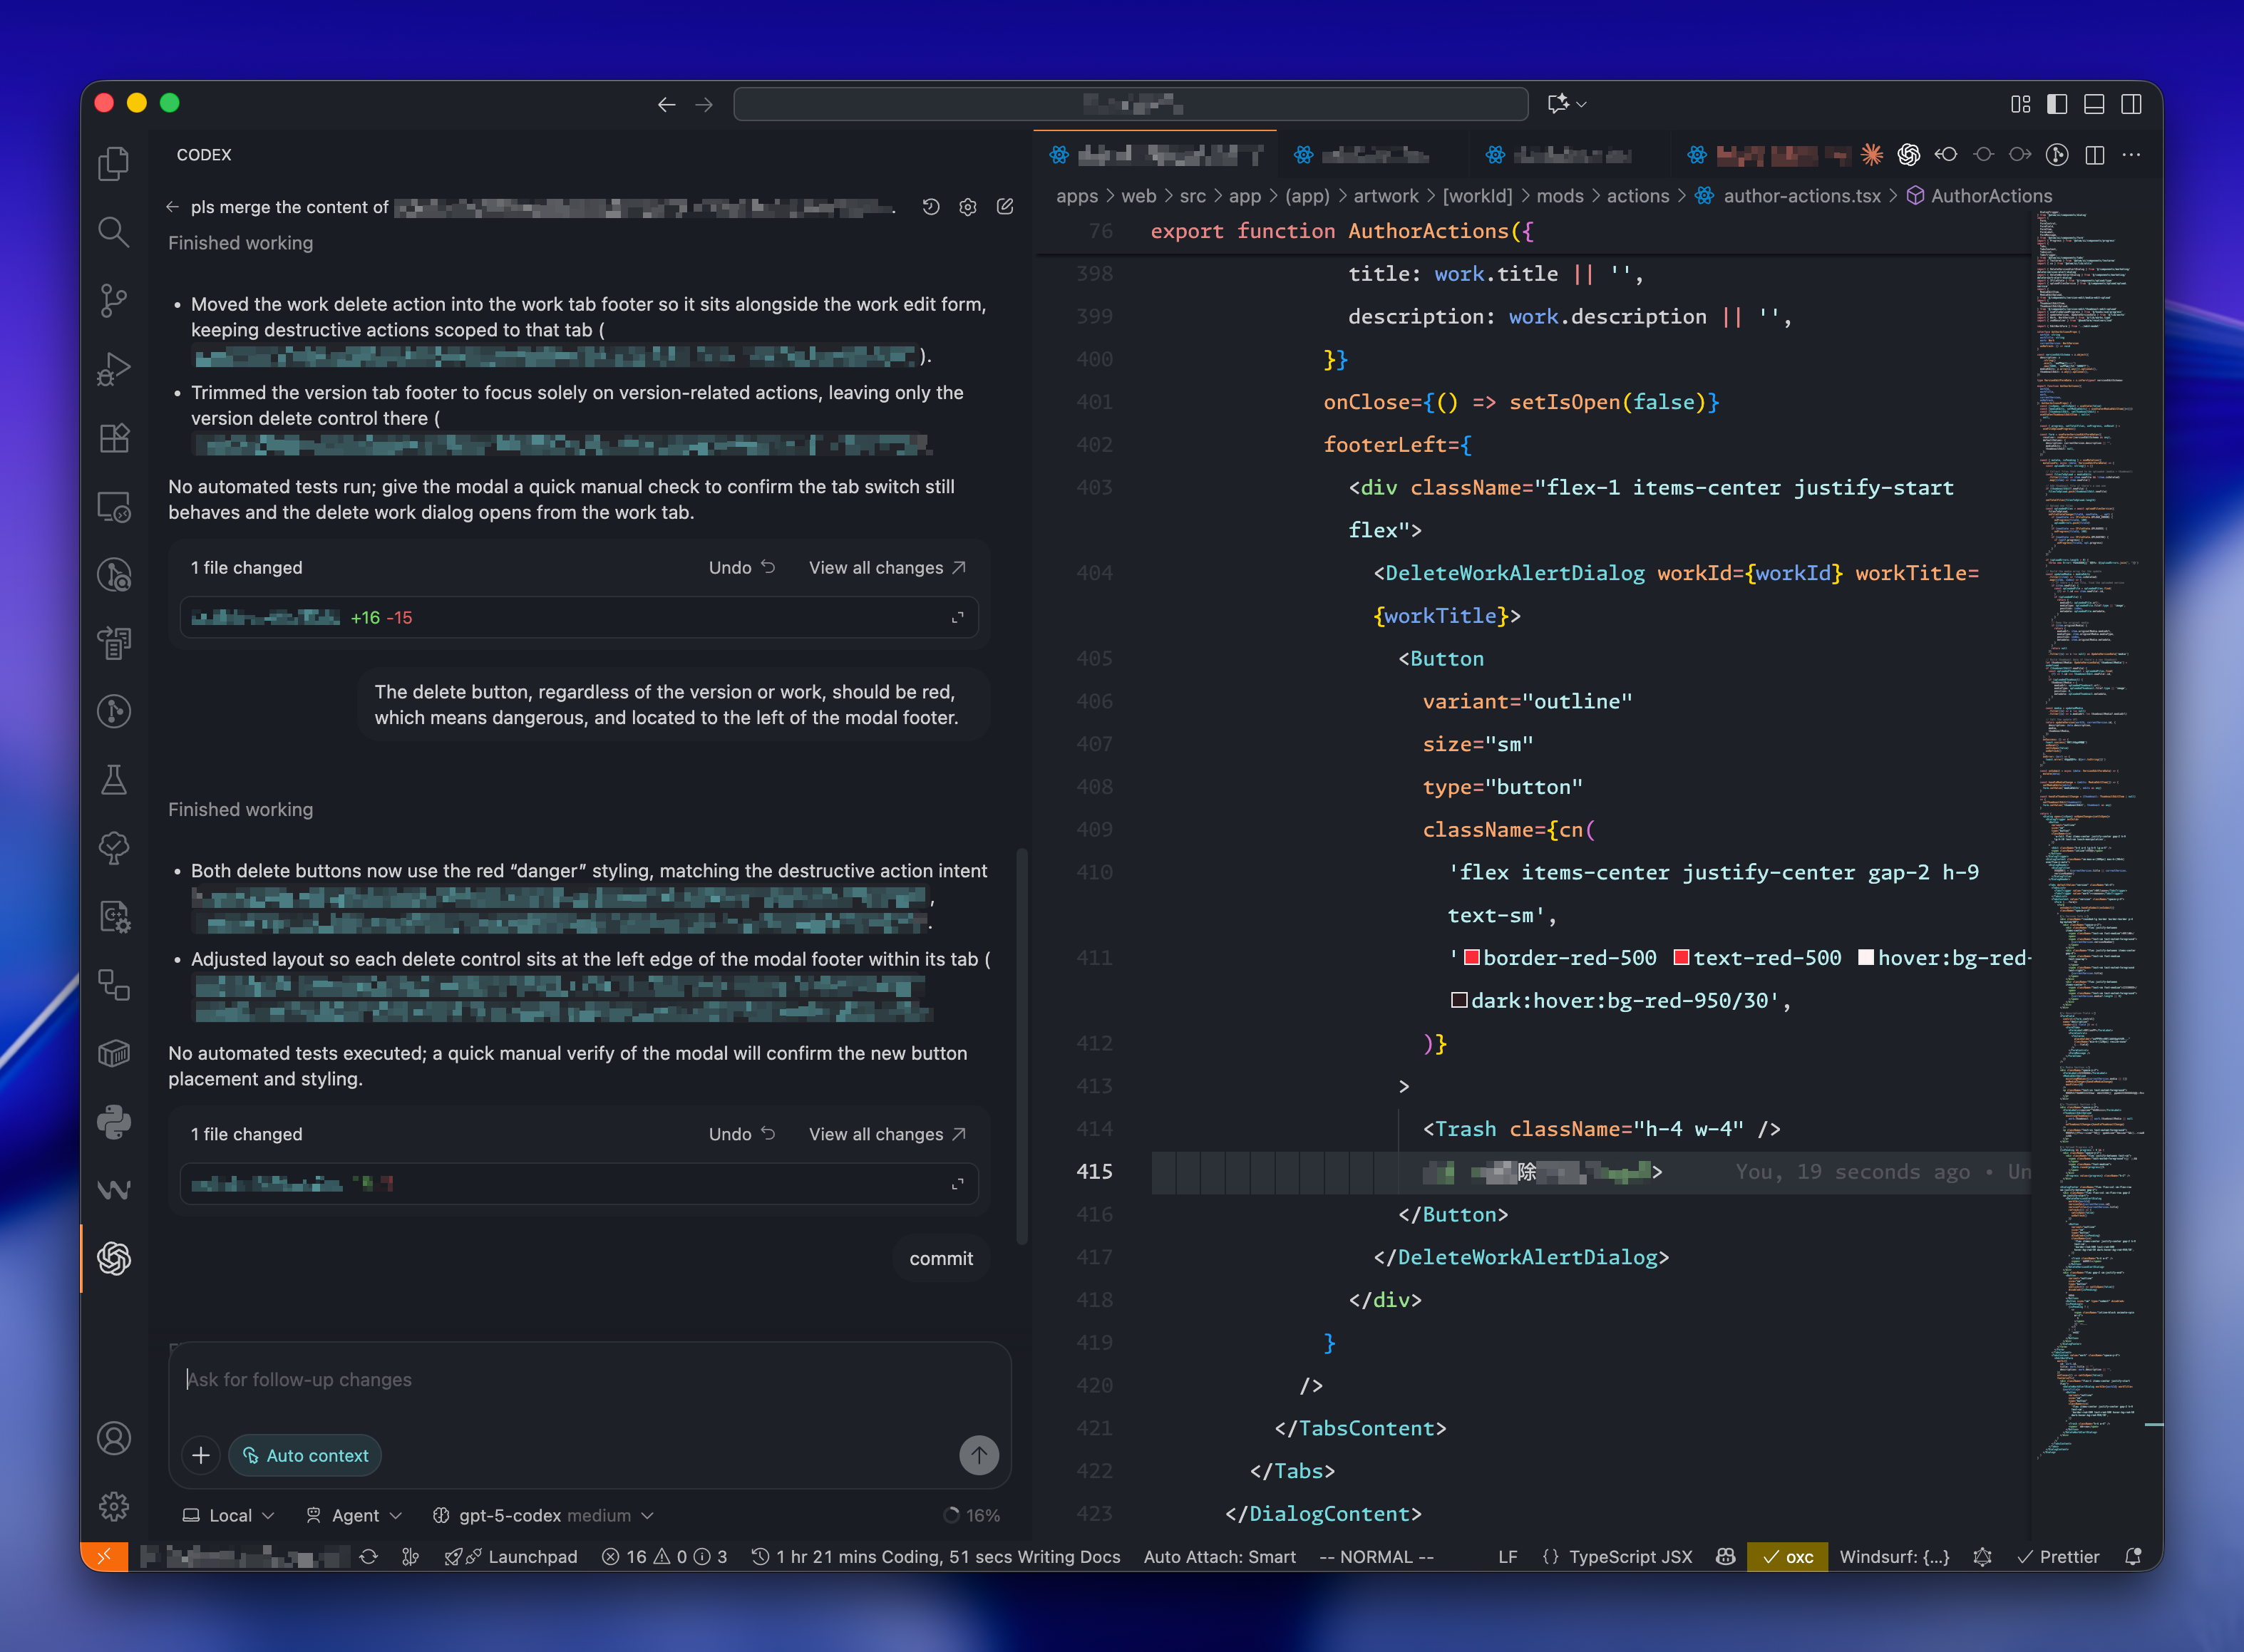This screenshot has height=1652, width=2244.
Task: Open Testing flask icon view
Action: point(114,779)
